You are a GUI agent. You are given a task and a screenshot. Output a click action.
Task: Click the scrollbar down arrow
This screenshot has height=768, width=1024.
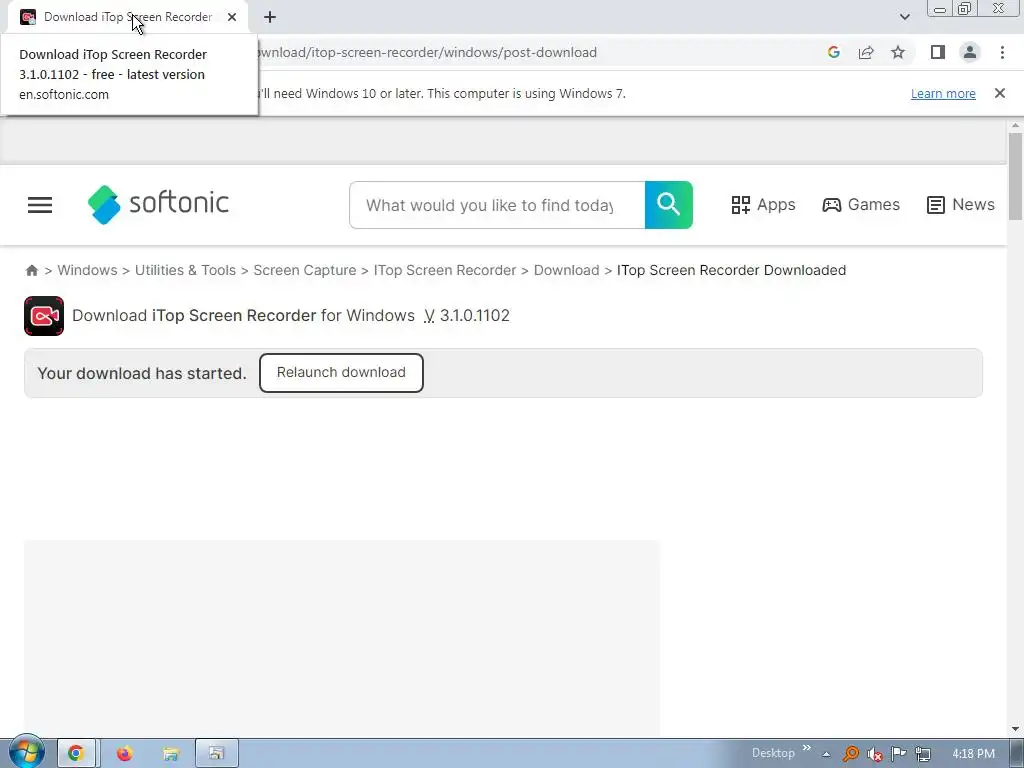[1015, 729]
